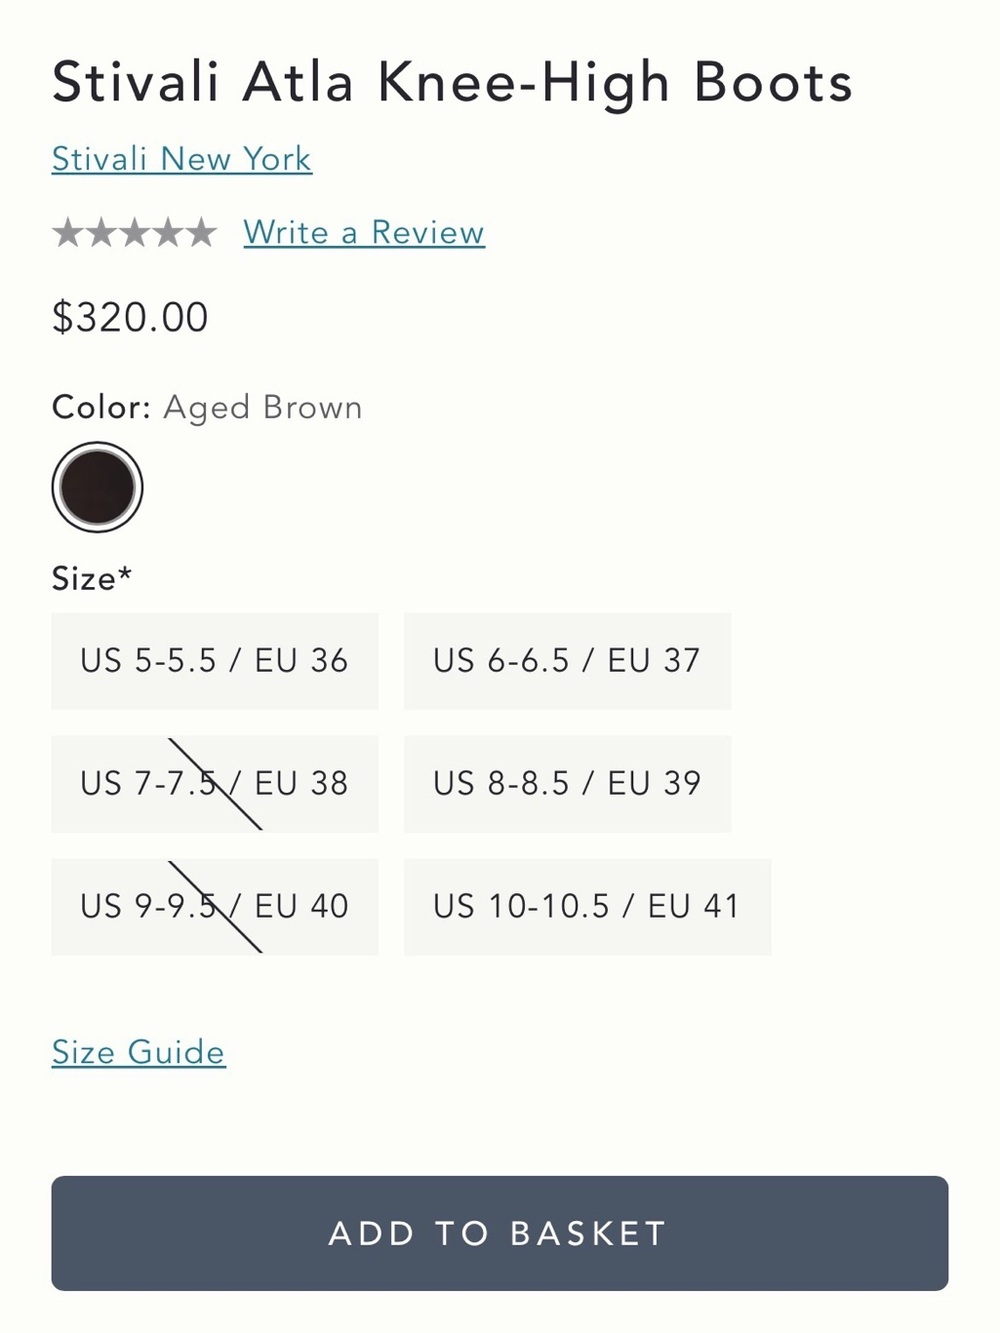
Task: Click the Size* required field label
Action: 92,578
